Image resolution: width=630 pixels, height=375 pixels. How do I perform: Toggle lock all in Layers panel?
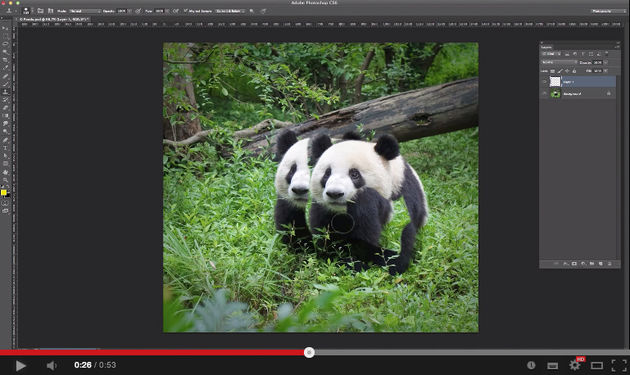(x=574, y=71)
